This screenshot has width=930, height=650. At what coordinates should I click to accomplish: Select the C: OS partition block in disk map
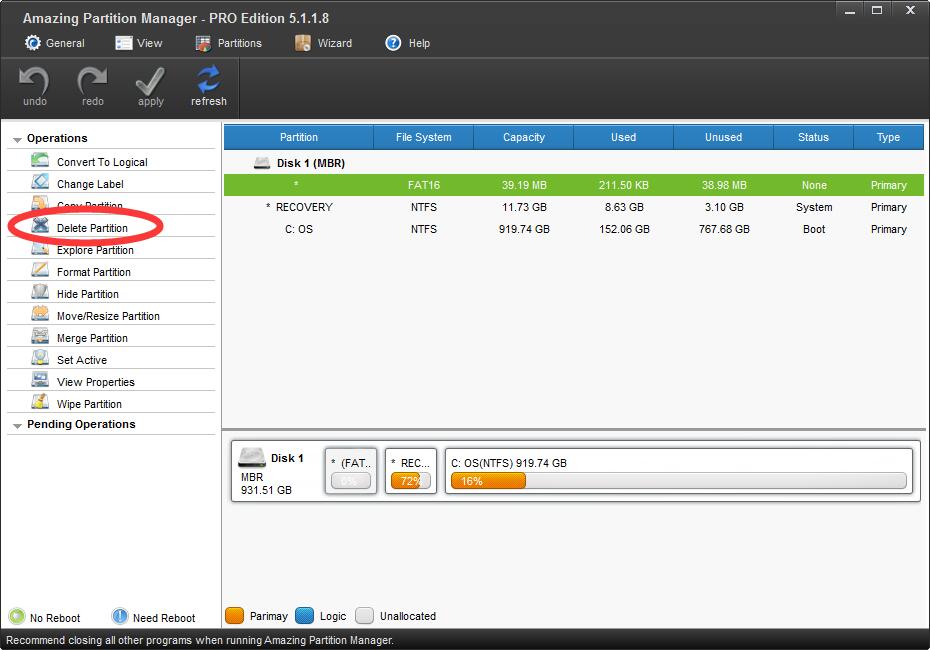679,471
